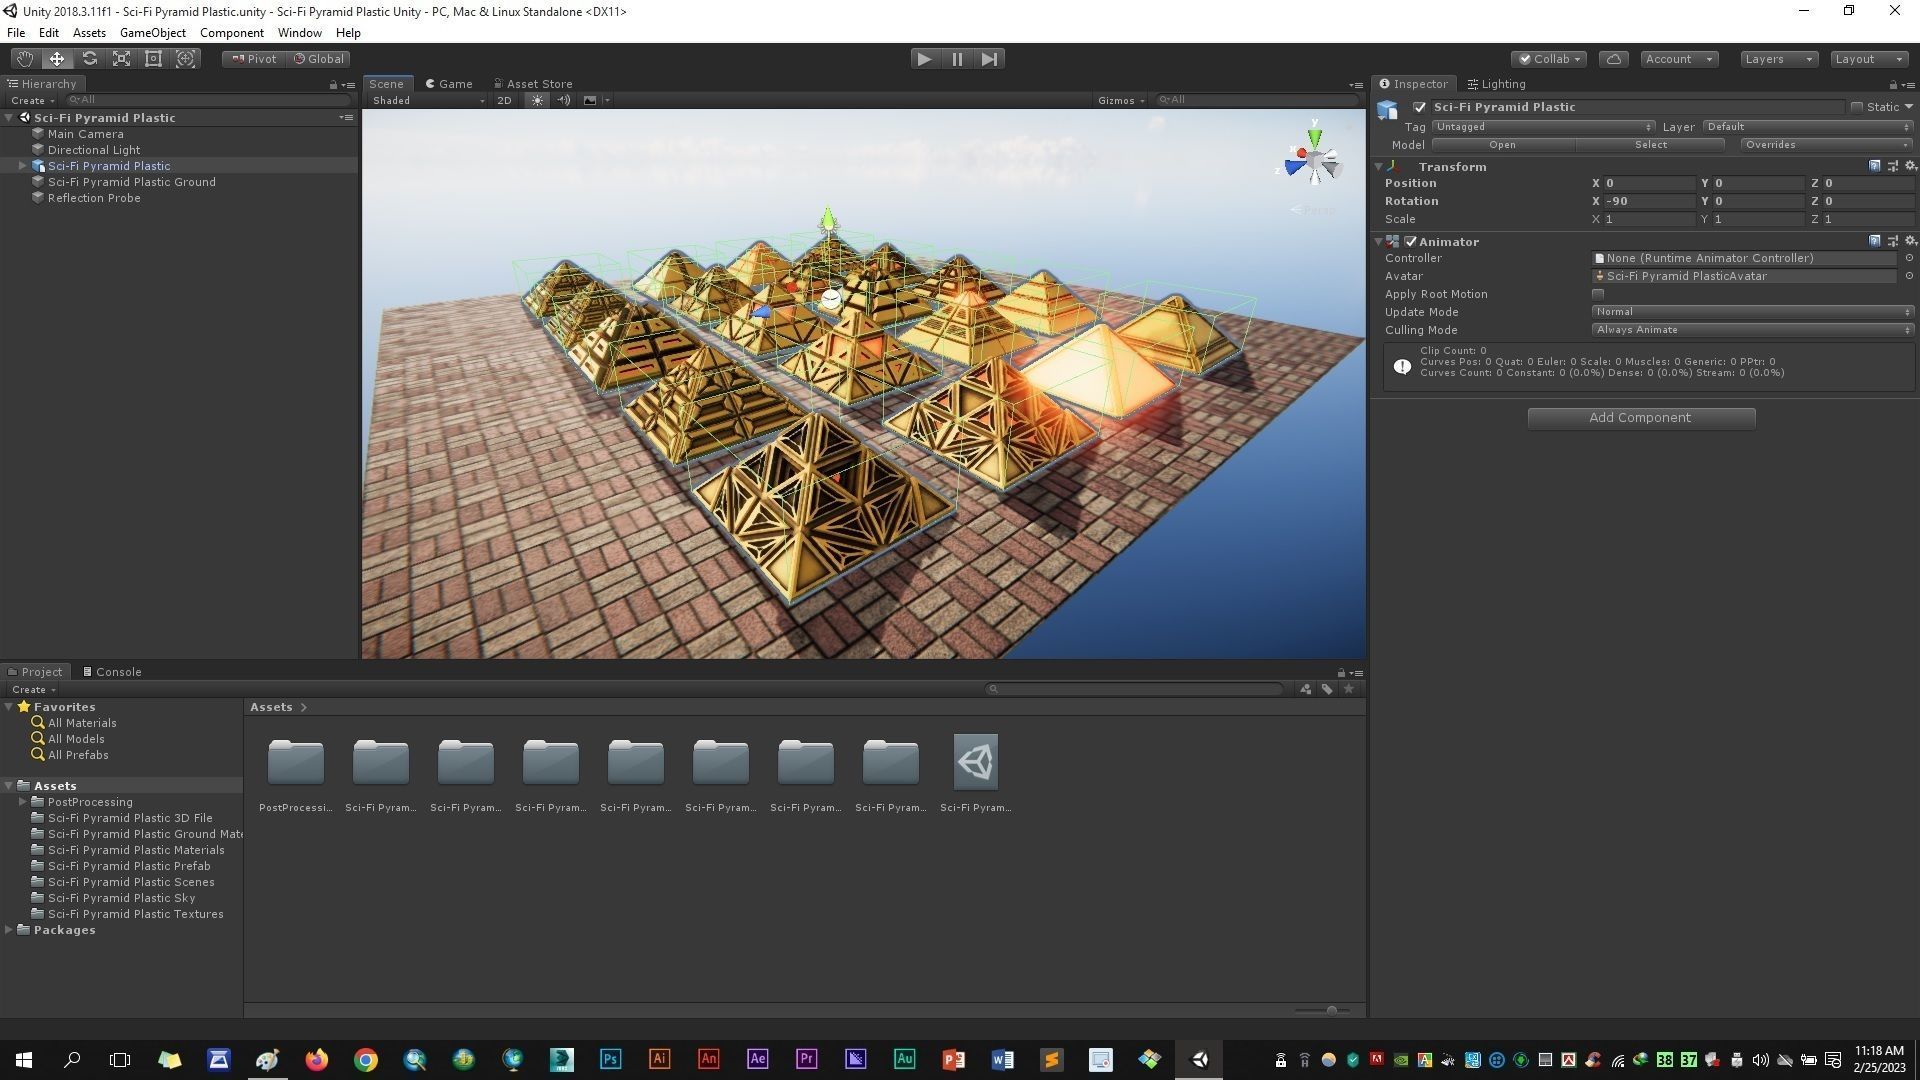Switch to the Game tab
The height and width of the screenshot is (1080, 1920).
[449, 84]
